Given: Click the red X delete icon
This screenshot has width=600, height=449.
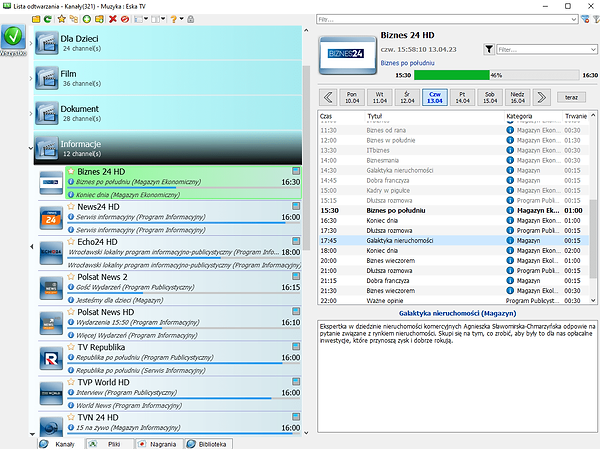Looking at the screenshot, I should click(112, 19).
